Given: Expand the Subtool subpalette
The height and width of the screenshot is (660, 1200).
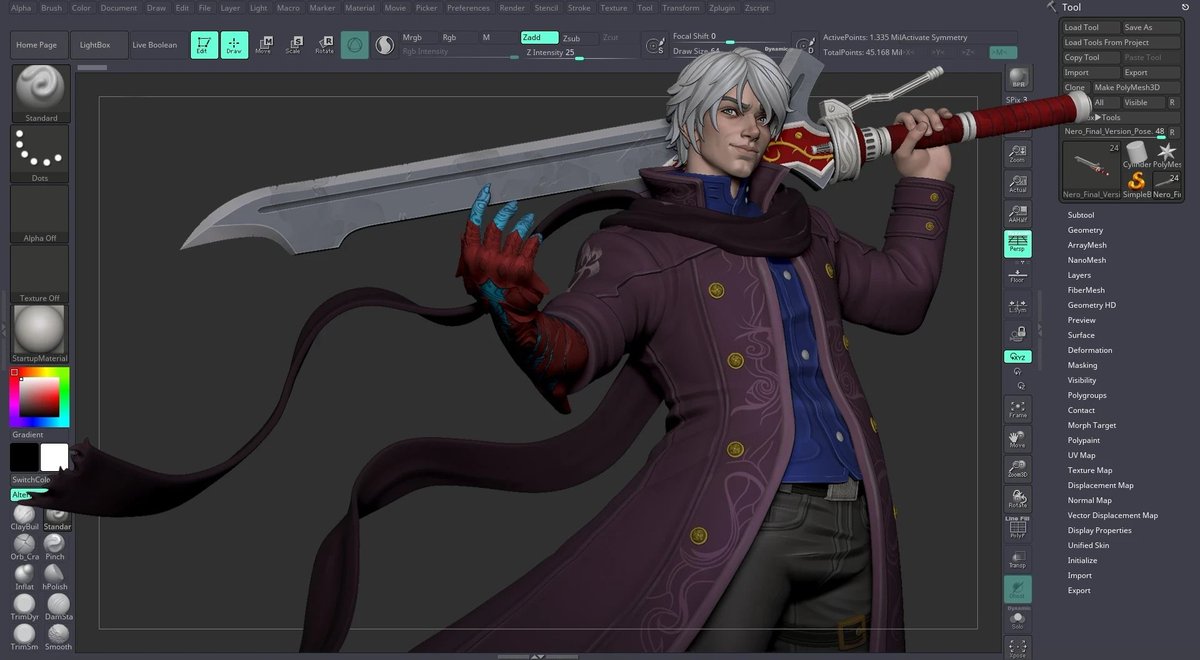Looking at the screenshot, I should pyautogui.click(x=1081, y=215).
